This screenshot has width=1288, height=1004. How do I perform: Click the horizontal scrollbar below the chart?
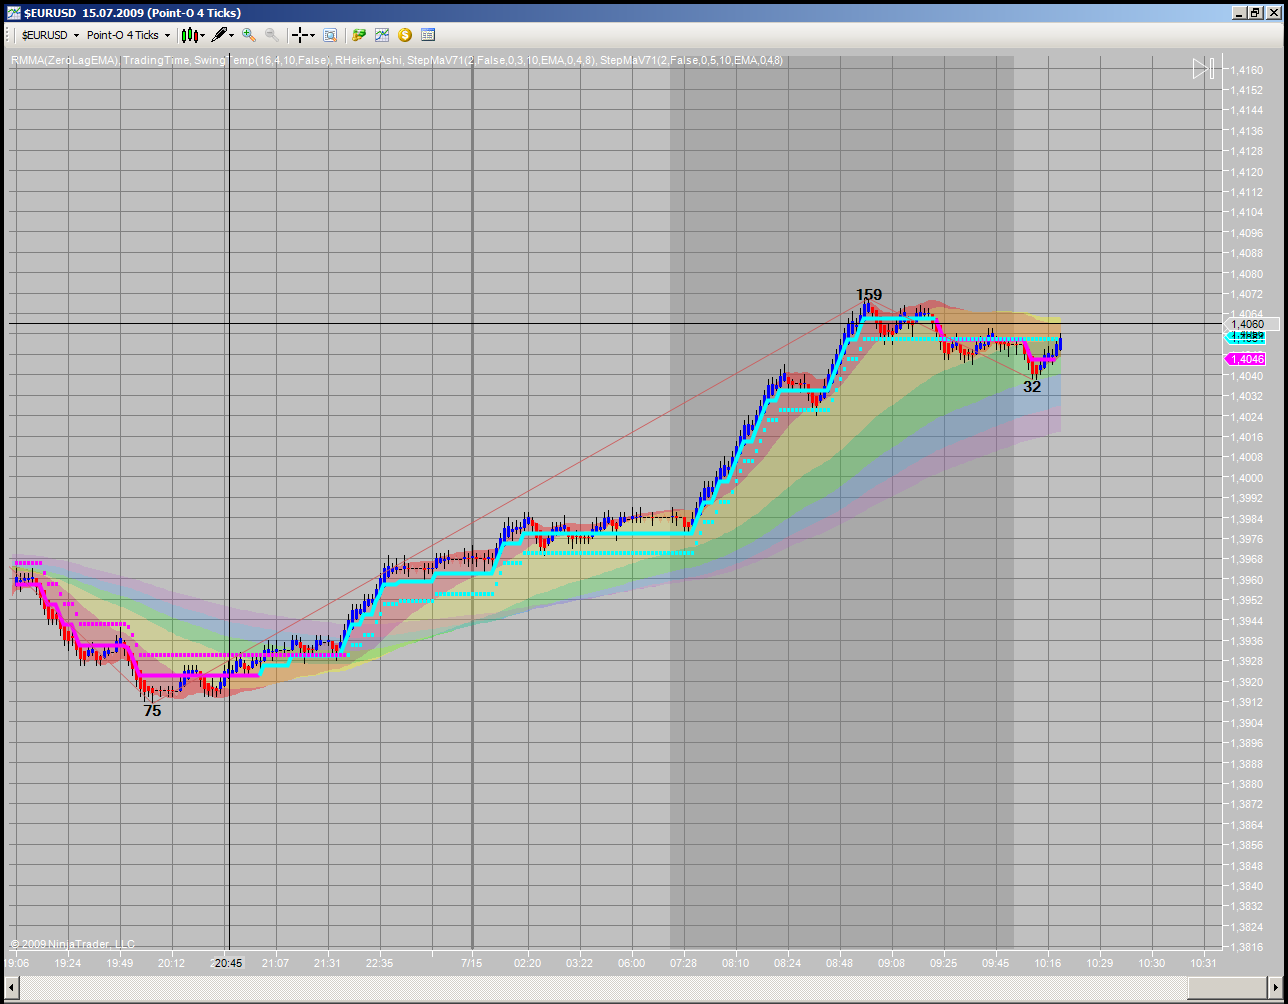click(644, 988)
